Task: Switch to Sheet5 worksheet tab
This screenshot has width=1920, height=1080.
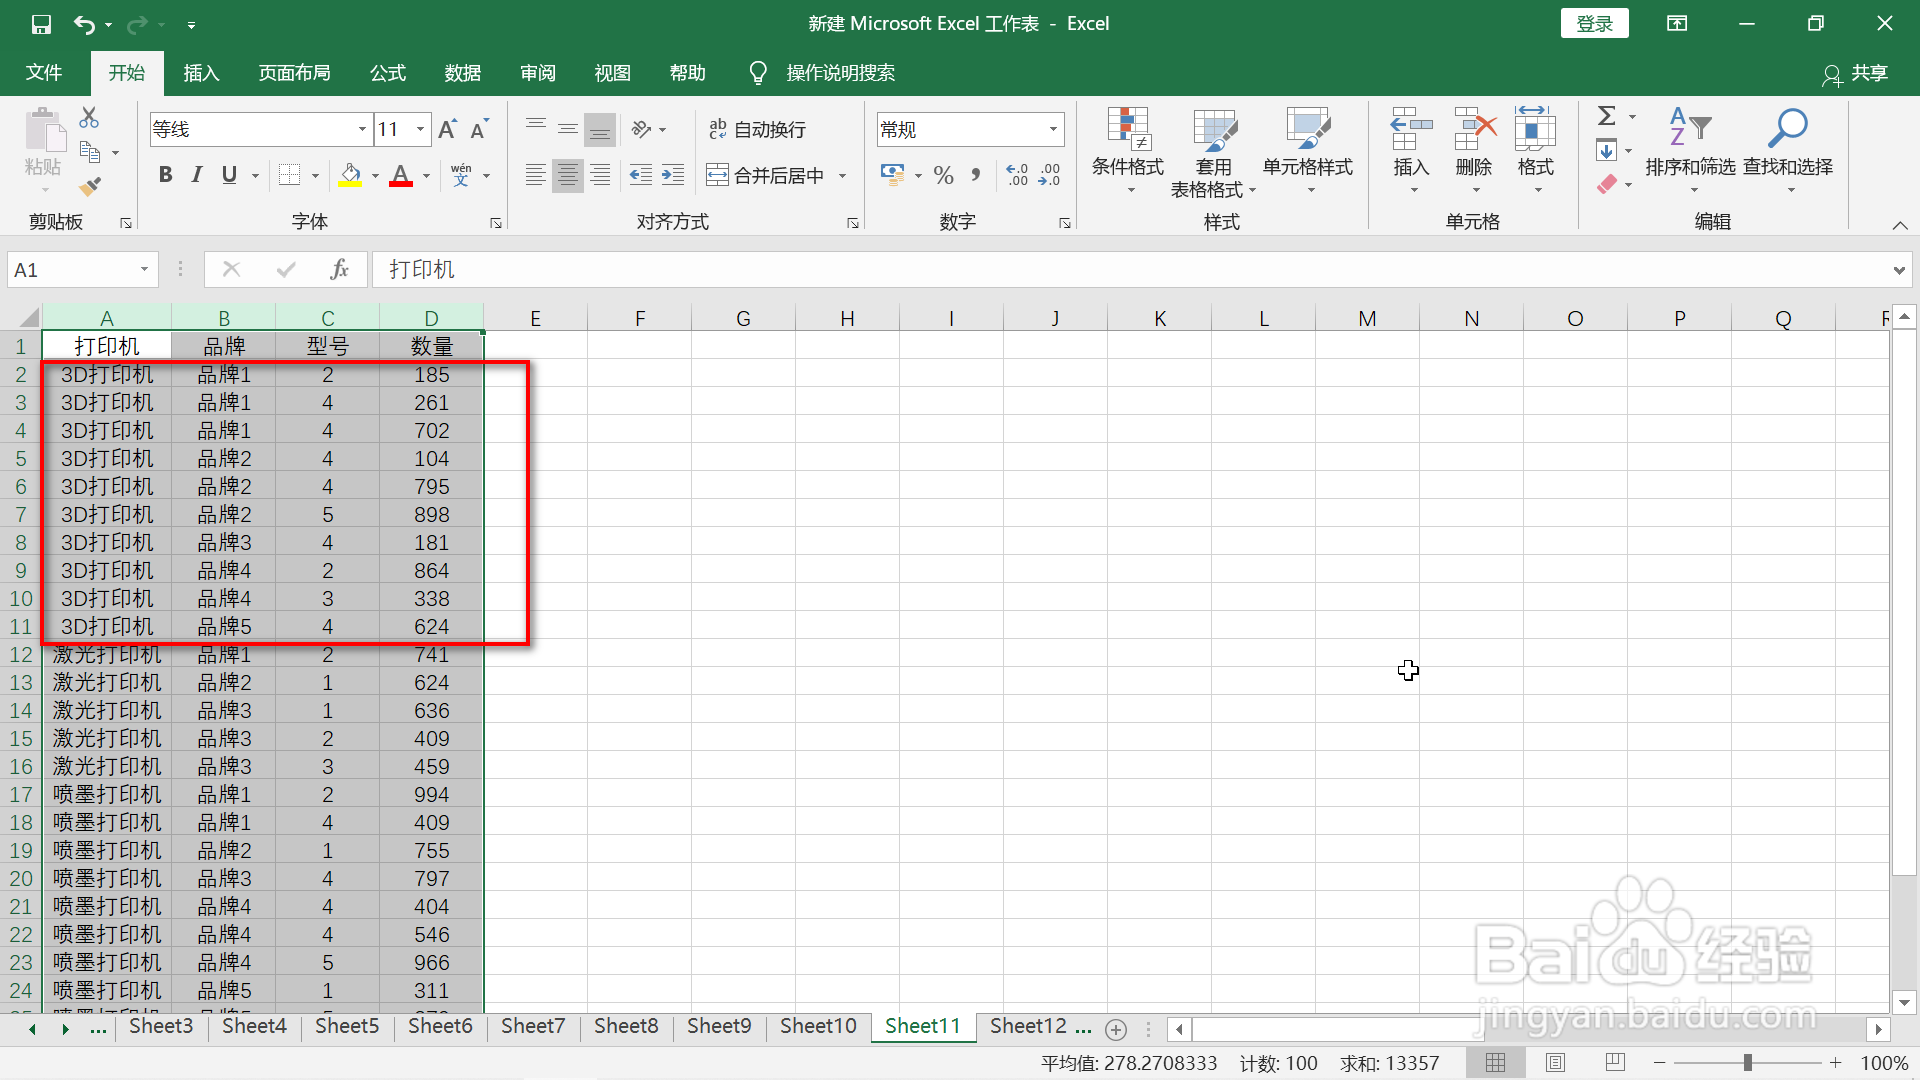Action: [x=346, y=1026]
